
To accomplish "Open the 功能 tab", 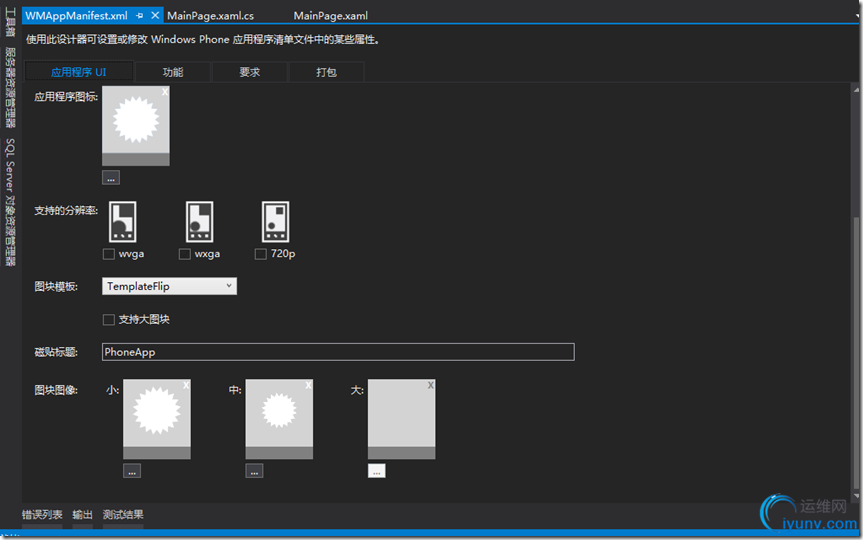I will pyautogui.click(x=173, y=72).
